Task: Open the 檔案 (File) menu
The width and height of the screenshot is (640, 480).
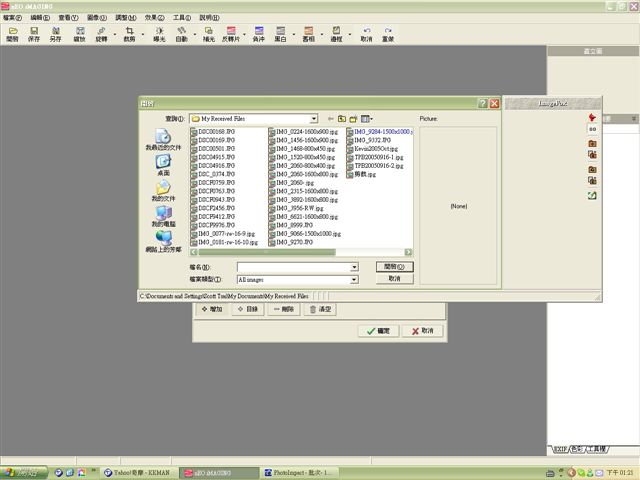Action: coord(12,18)
